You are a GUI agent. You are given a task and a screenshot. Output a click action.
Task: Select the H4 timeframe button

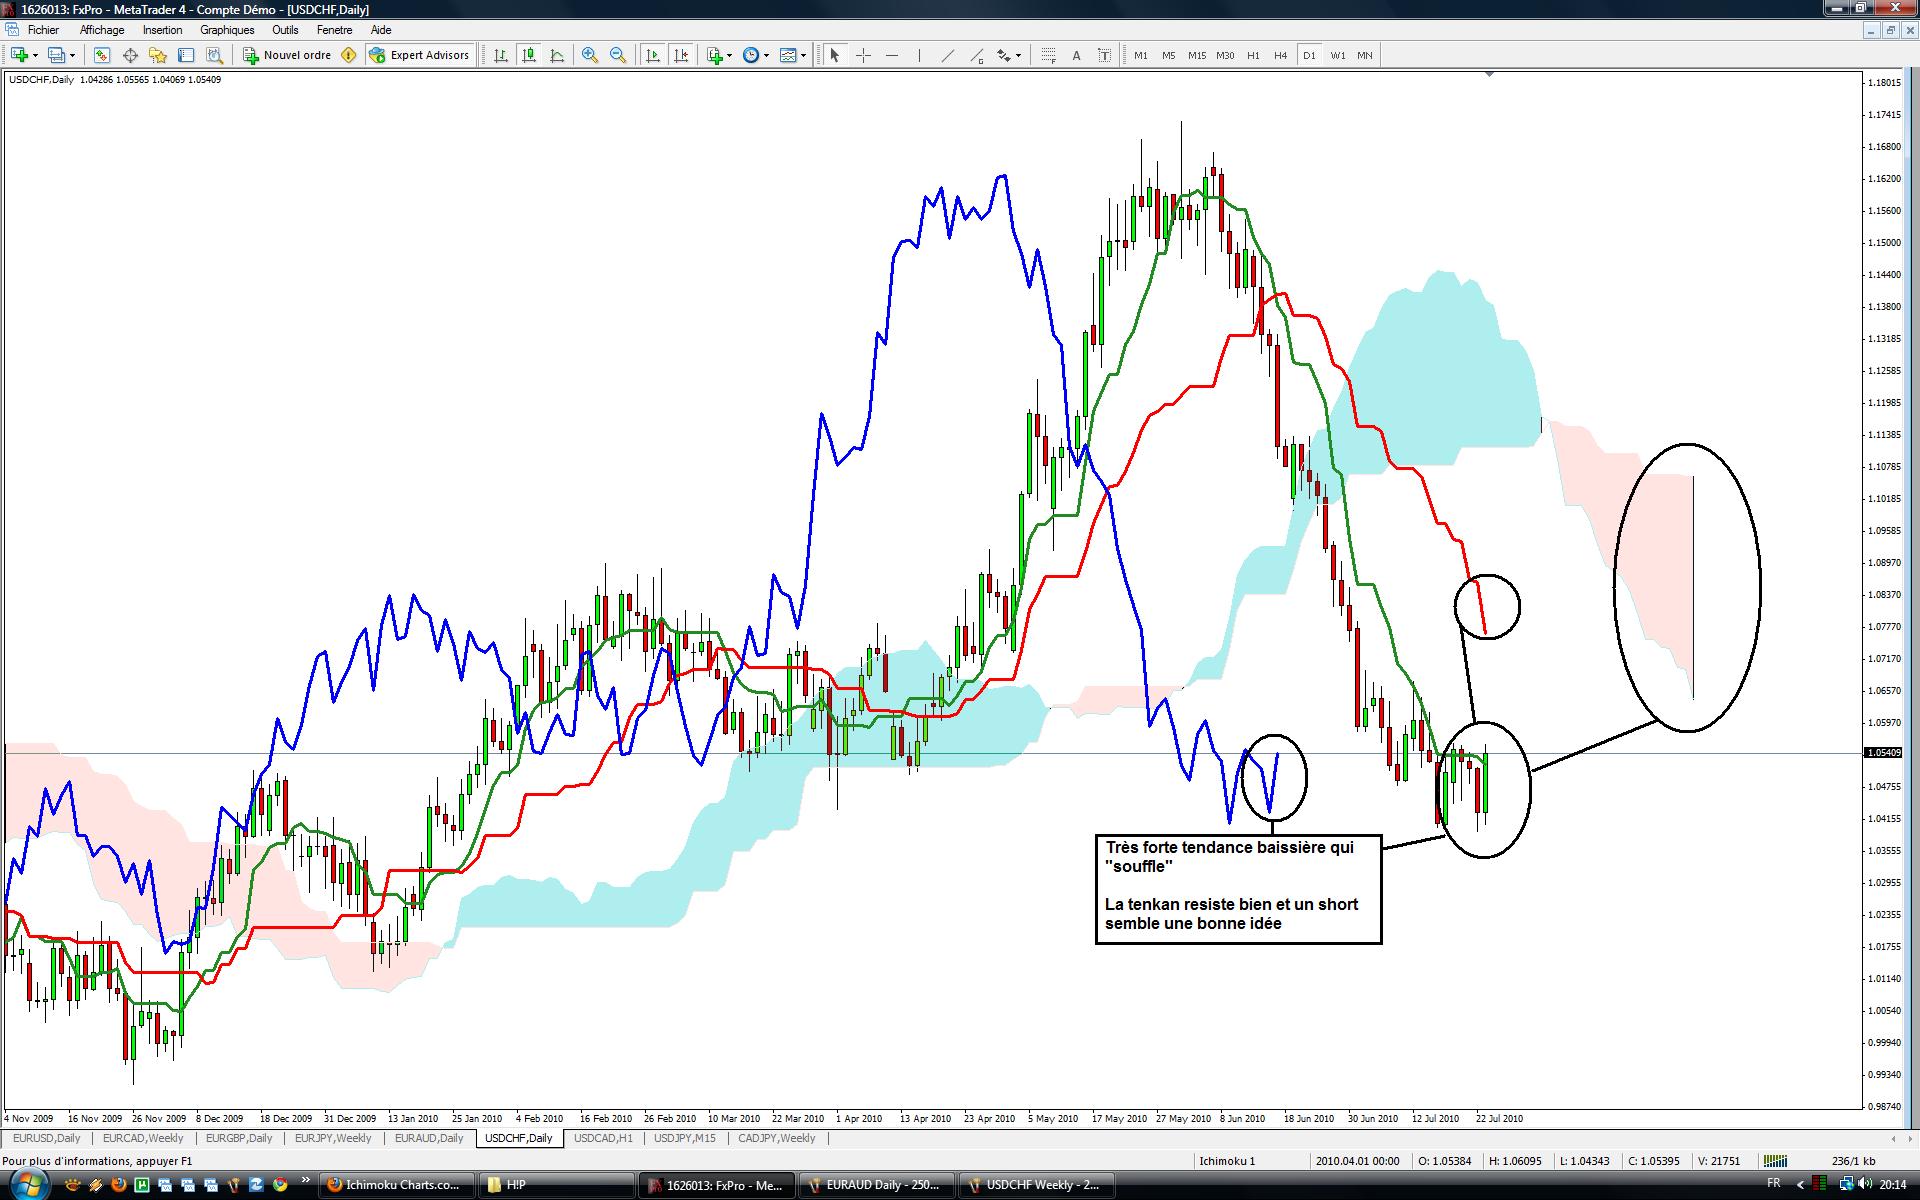click(1280, 56)
